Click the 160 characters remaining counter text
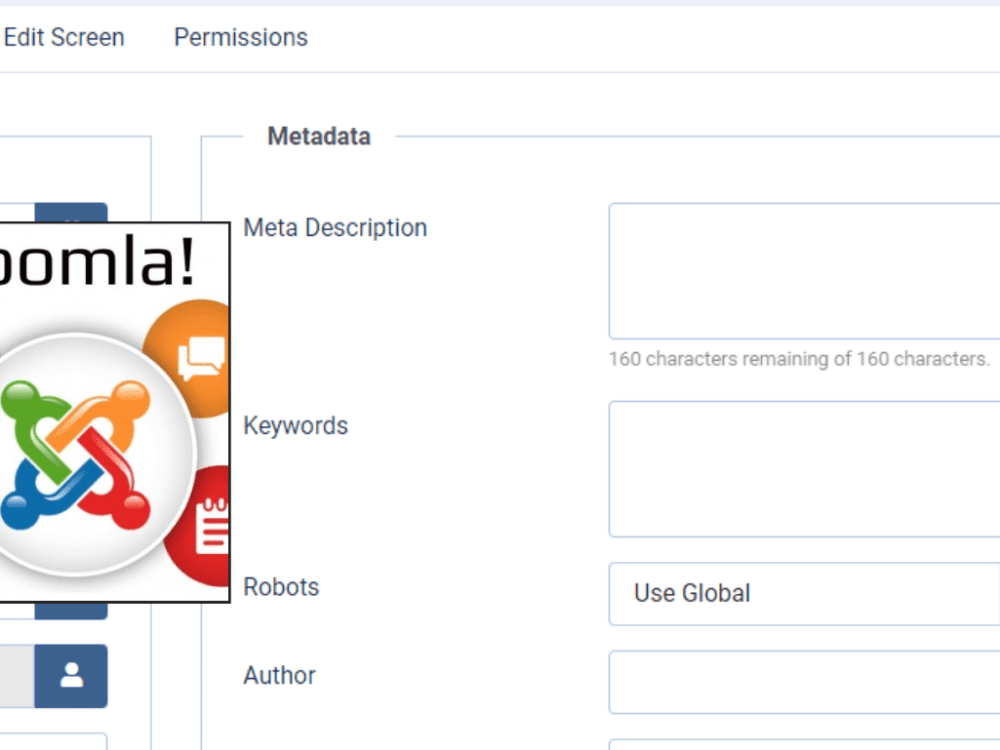This screenshot has width=1000, height=750. 799,359
